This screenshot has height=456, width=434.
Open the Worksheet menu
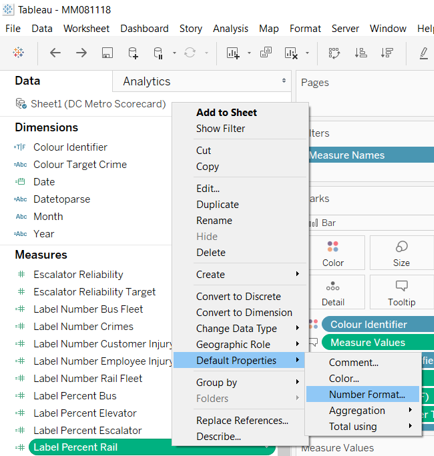(x=86, y=29)
